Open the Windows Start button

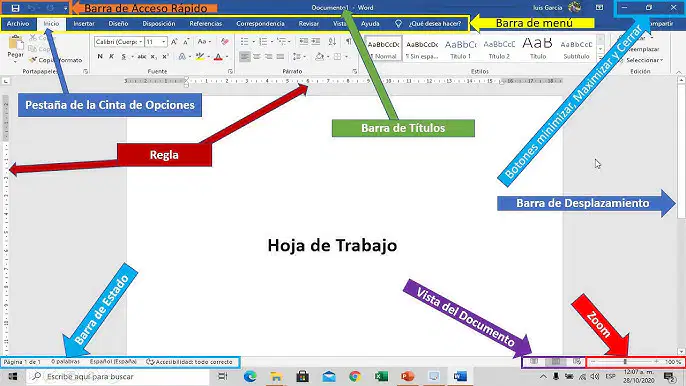(13, 376)
